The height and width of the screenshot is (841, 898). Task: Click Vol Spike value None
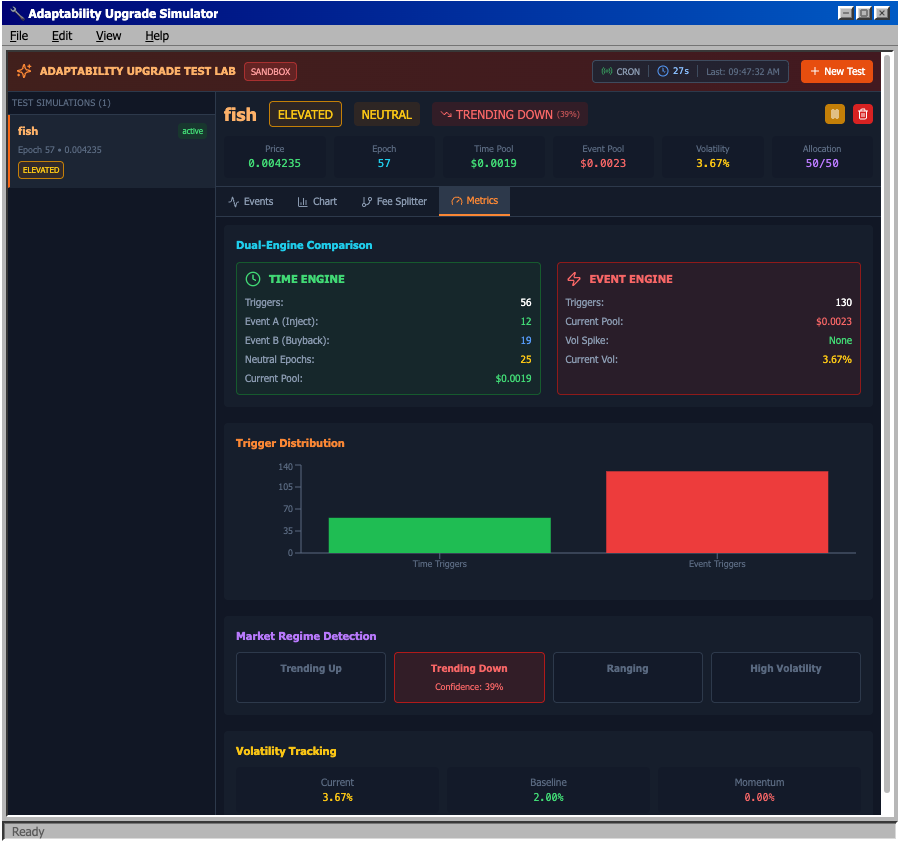[840, 340]
